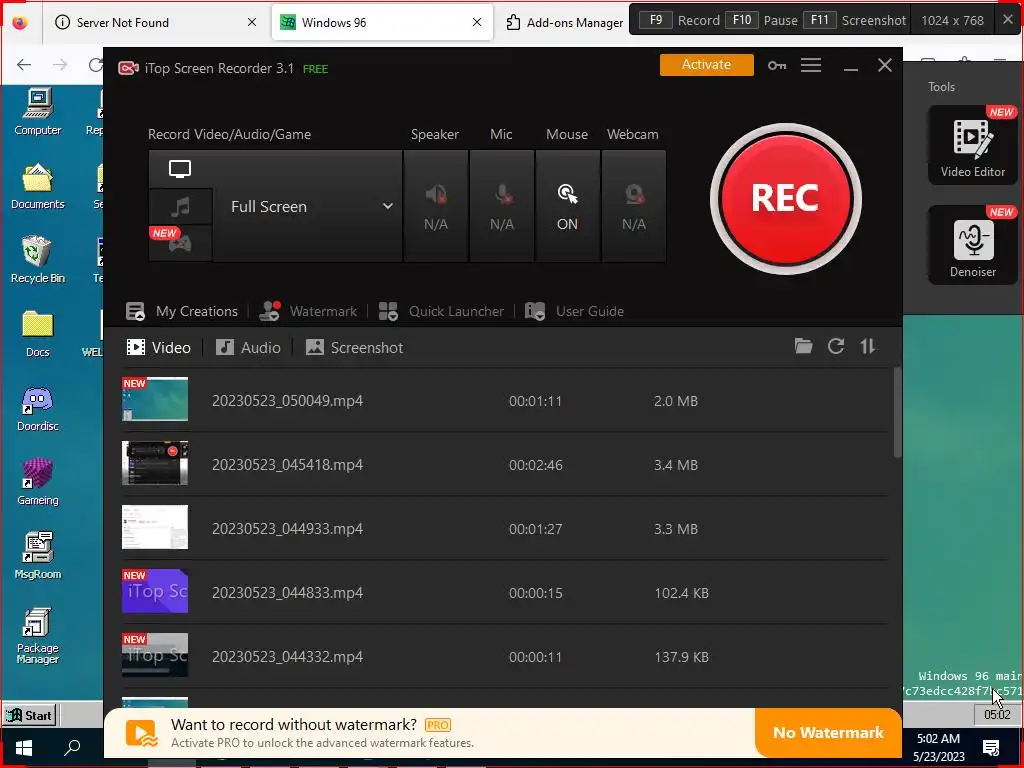Switch to the Screenshot list tab

click(355, 347)
